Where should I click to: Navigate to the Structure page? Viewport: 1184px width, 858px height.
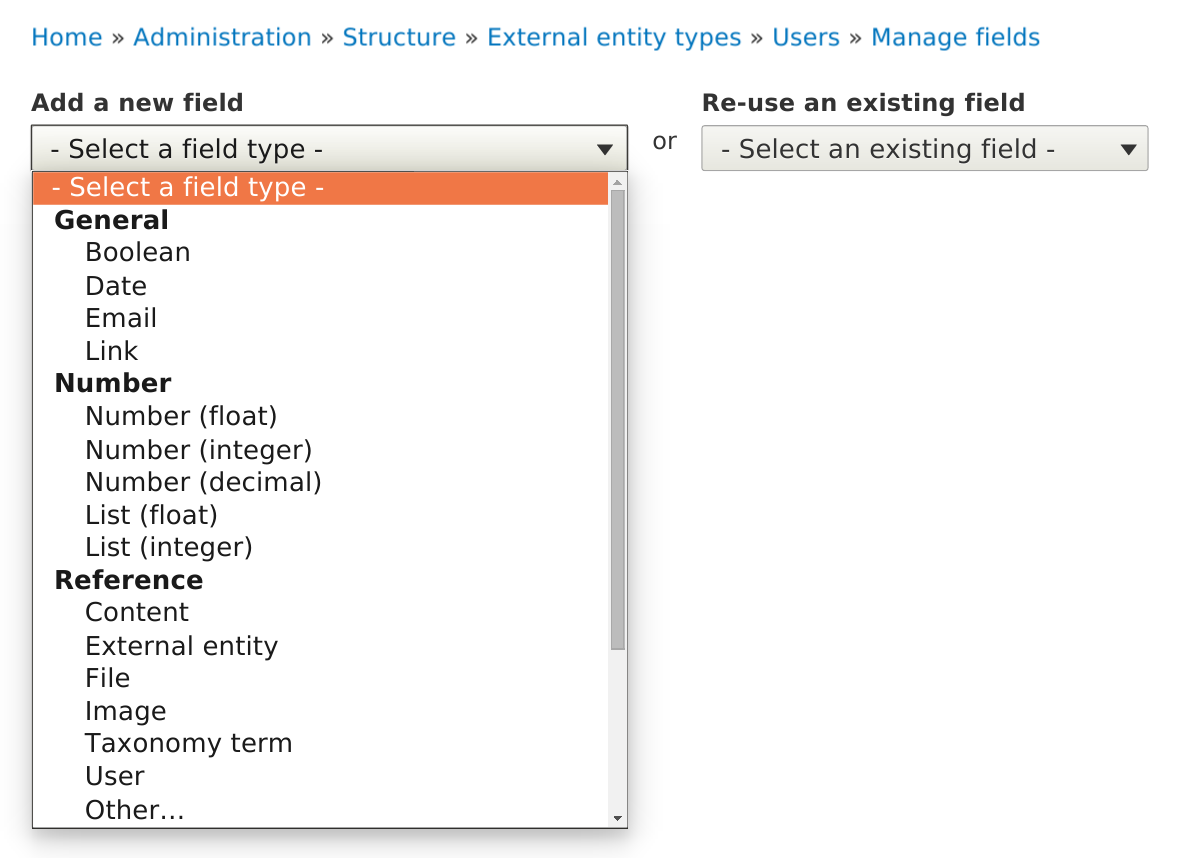399,37
